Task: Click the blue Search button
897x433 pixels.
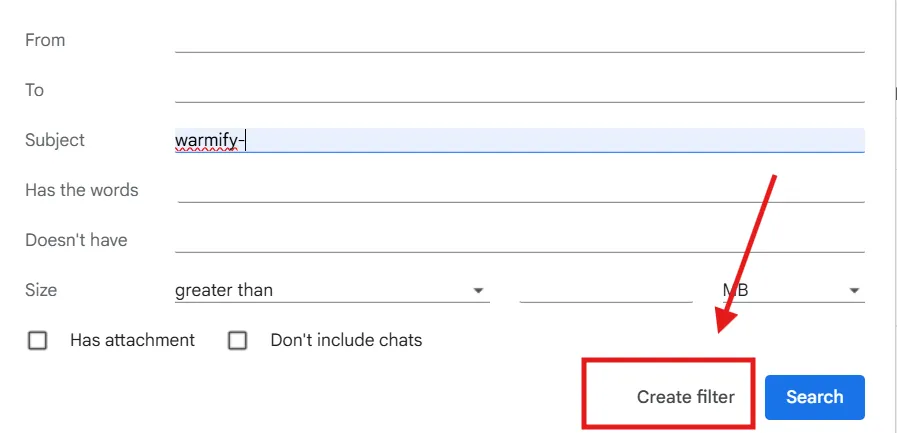Action: pyautogui.click(x=815, y=397)
